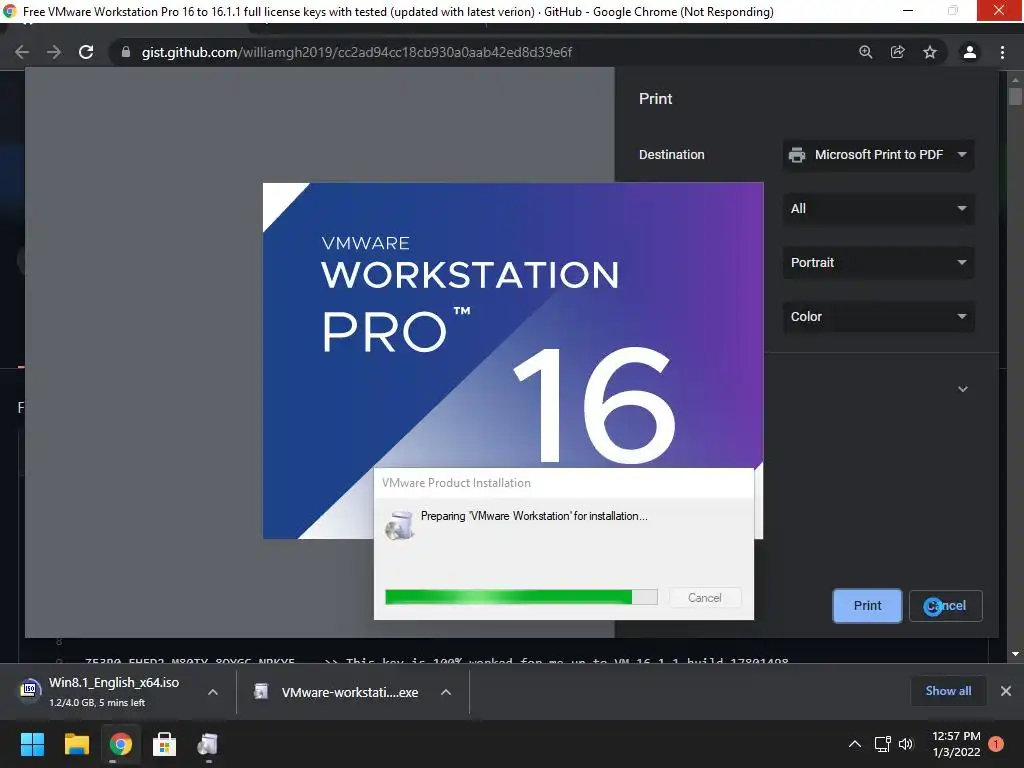The height and width of the screenshot is (768, 1024).
Task: Open the Destination dropdown Microsoft Print to PDF
Action: point(878,155)
